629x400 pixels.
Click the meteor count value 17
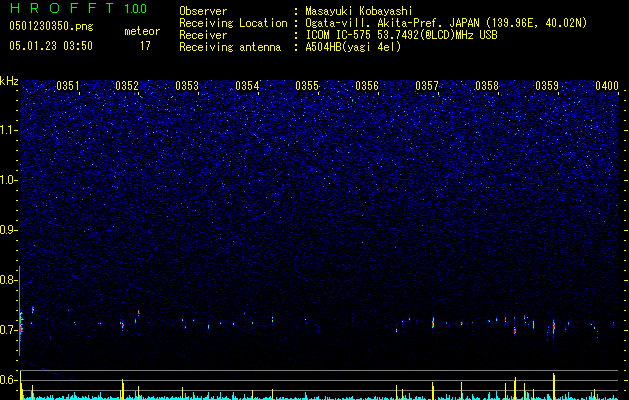tap(145, 46)
